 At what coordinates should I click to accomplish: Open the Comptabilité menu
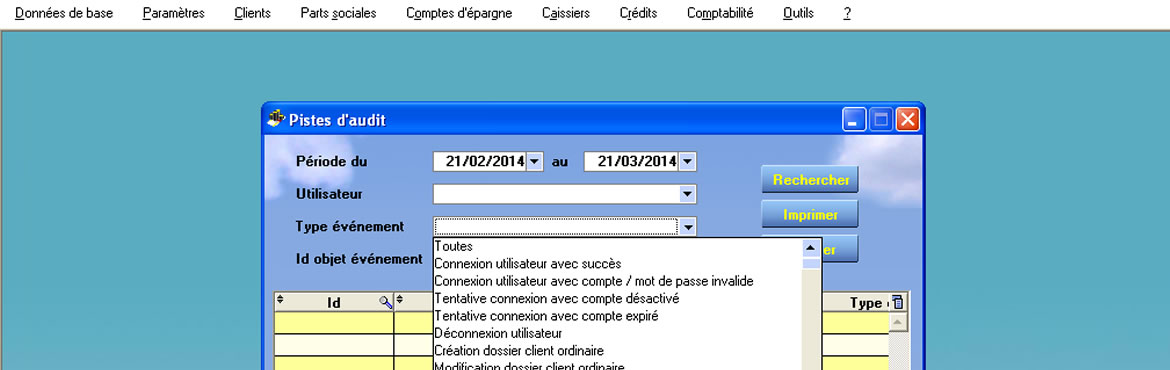(720, 13)
